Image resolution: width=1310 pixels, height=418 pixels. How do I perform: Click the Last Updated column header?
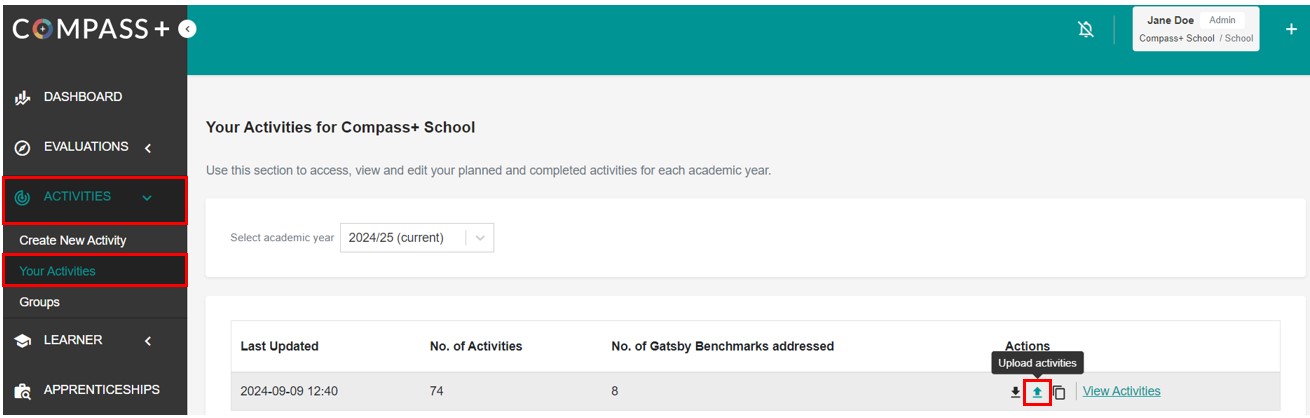coord(280,346)
